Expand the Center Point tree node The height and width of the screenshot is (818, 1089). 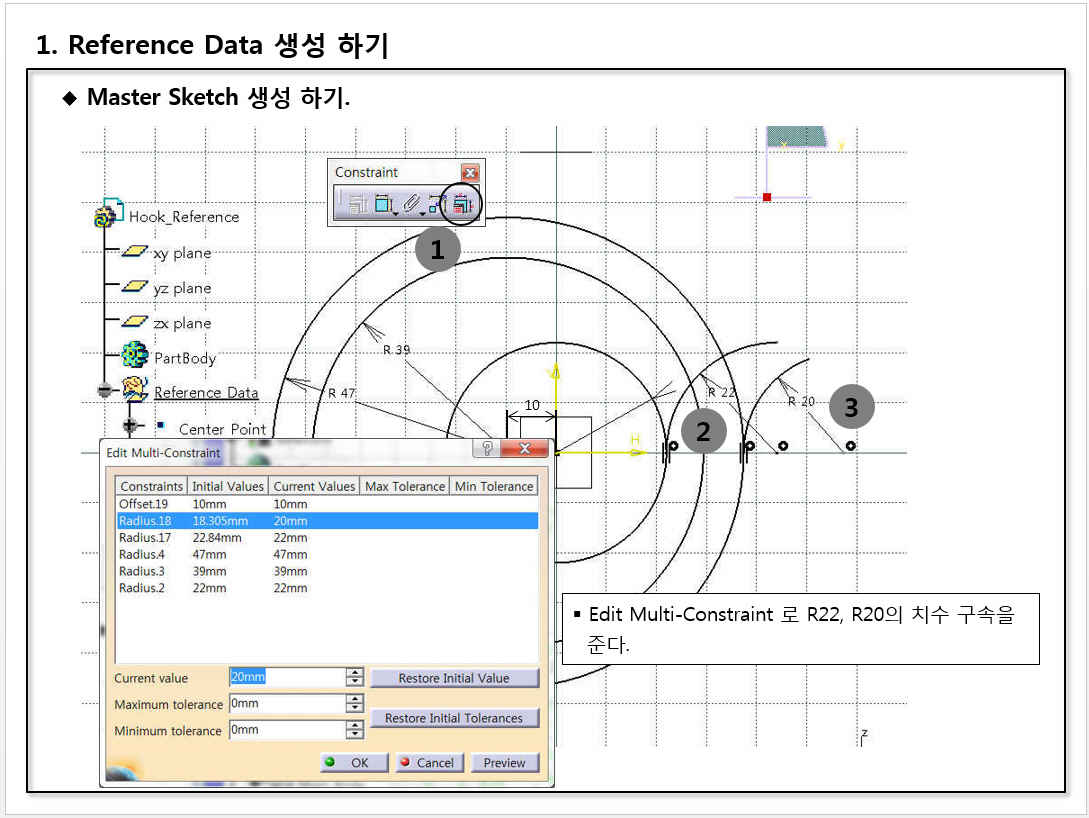pyautogui.click(x=131, y=427)
